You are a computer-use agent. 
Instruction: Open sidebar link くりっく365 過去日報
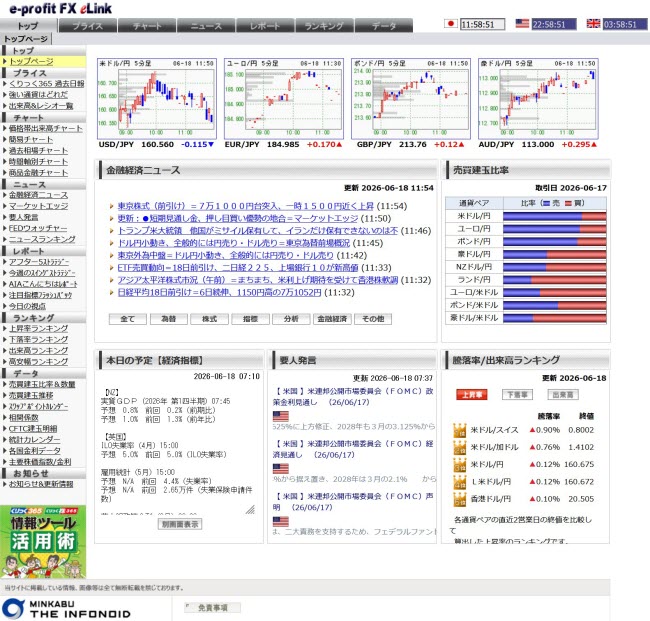(x=46, y=83)
